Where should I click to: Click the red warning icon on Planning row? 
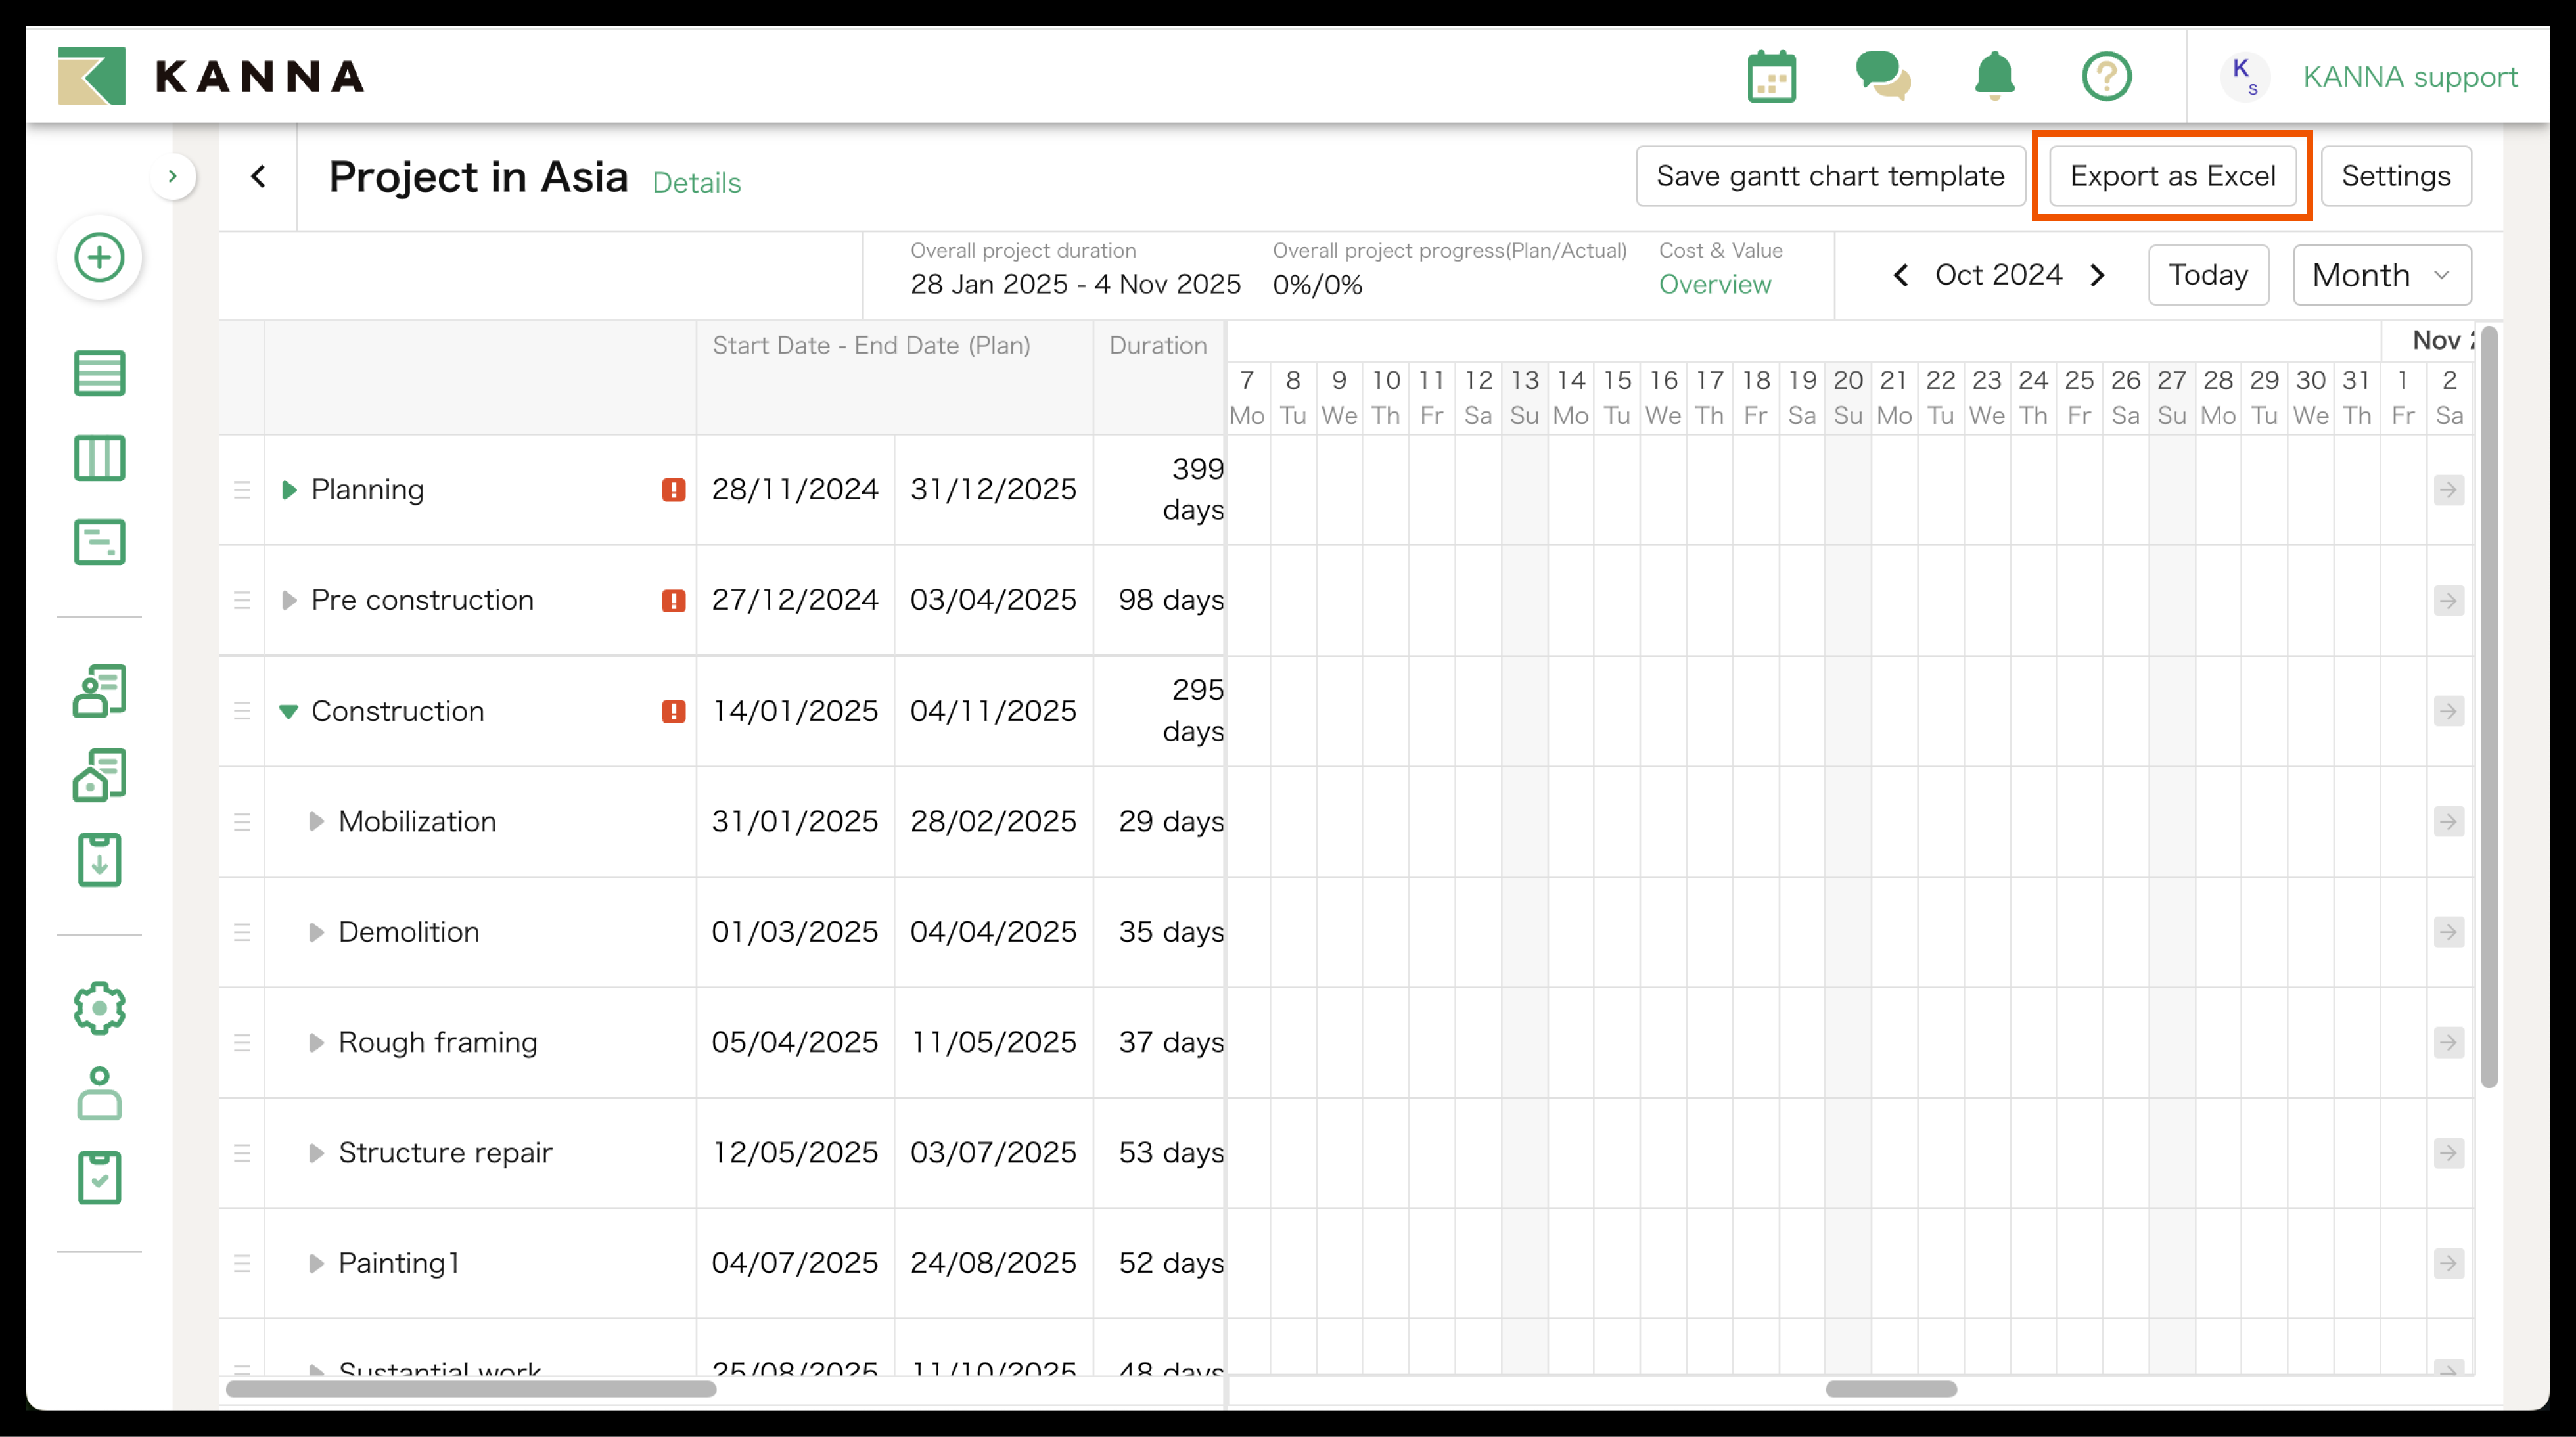(673, 490)
